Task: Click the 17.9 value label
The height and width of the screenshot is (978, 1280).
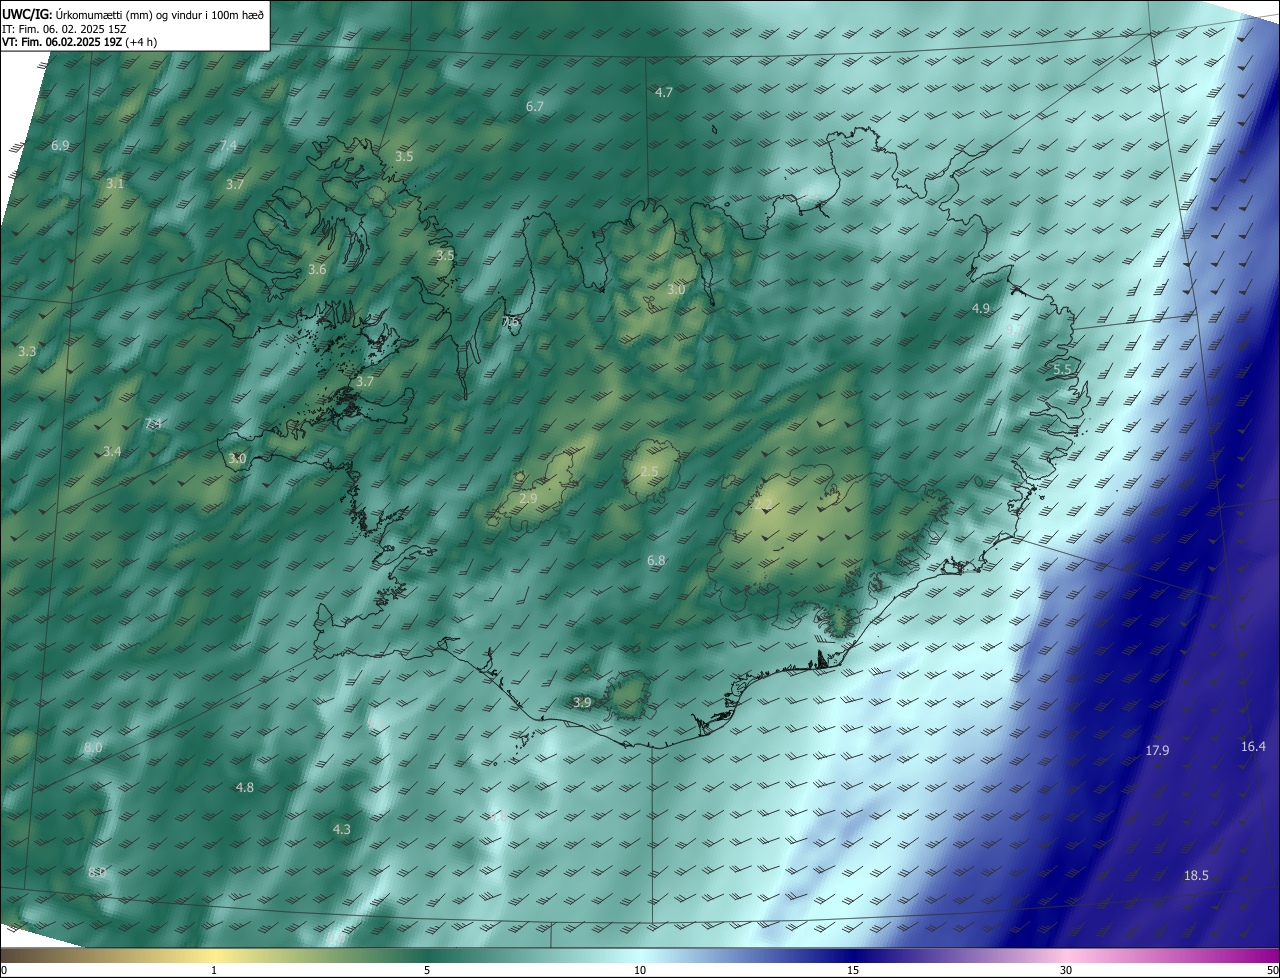Action: [1157, 750]
